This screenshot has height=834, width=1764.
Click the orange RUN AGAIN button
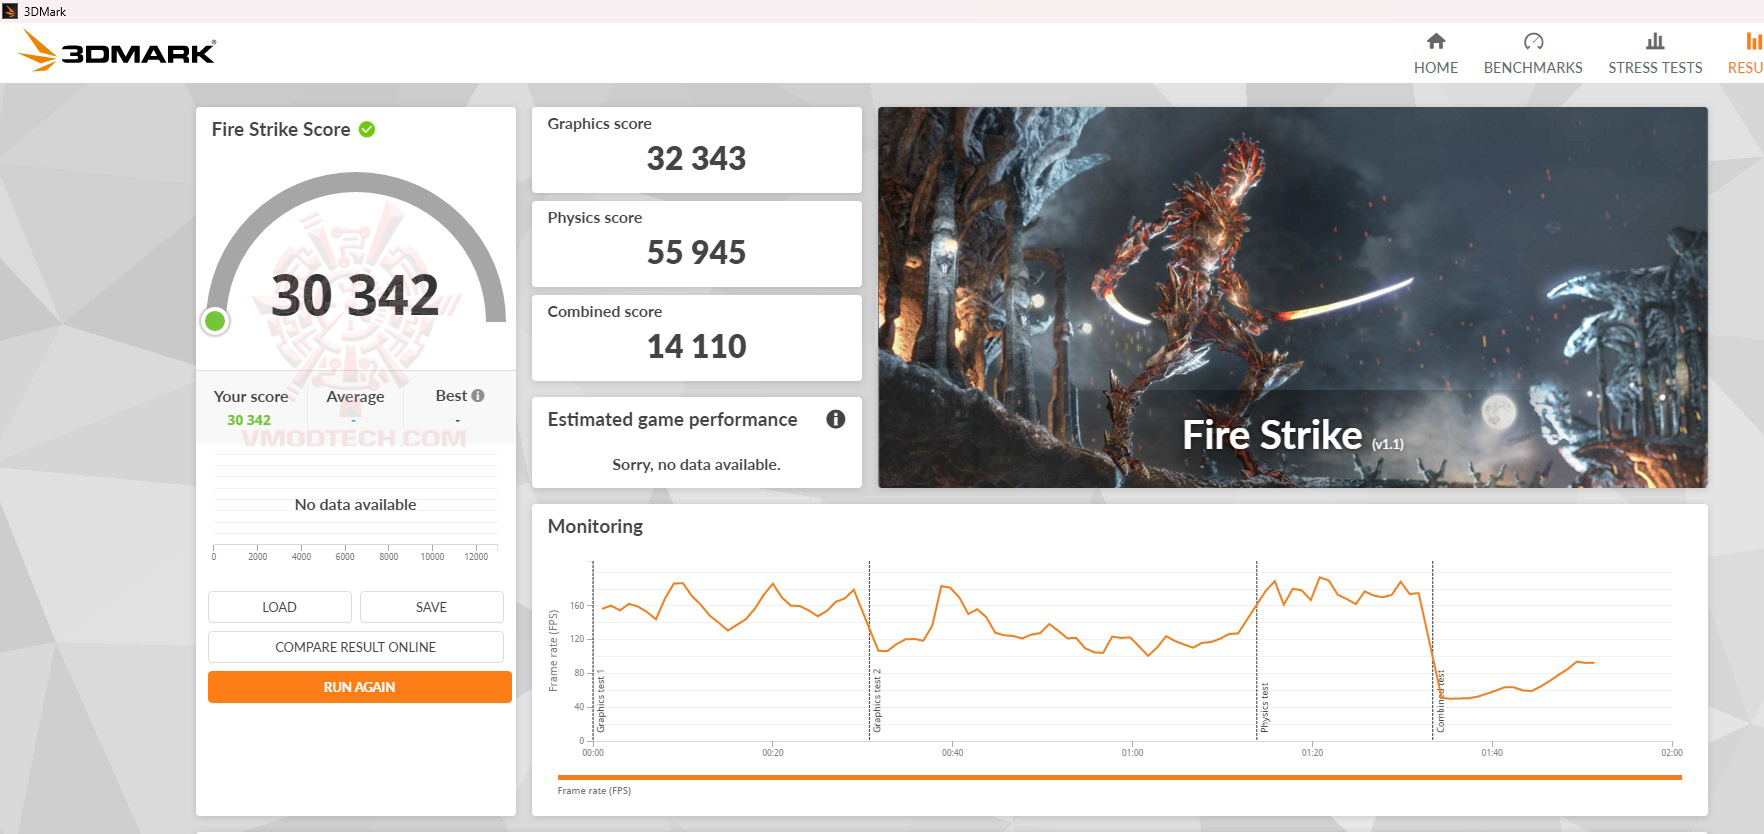[360, 687]
